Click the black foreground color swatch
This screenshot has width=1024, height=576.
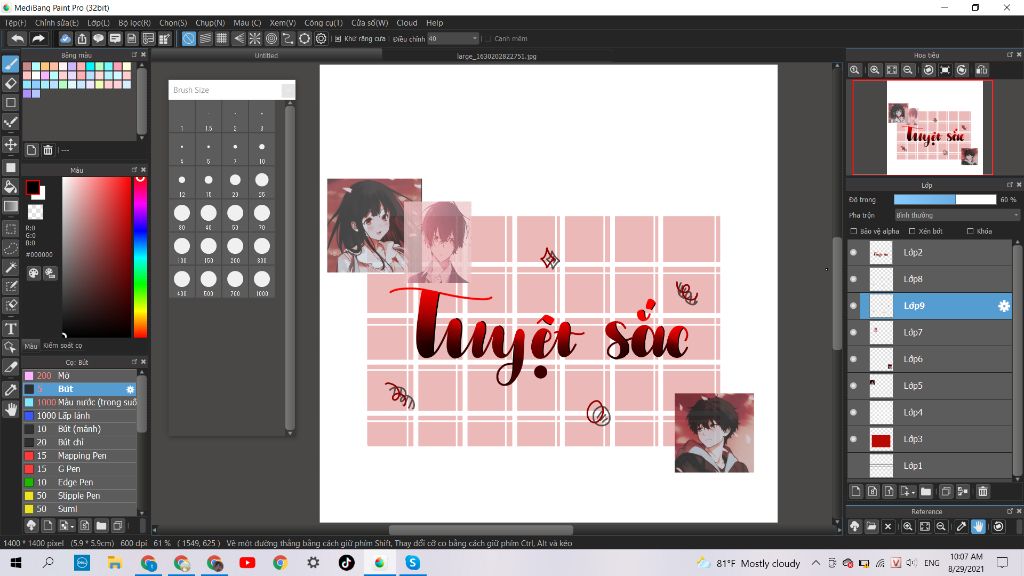(x=32, y=187)
